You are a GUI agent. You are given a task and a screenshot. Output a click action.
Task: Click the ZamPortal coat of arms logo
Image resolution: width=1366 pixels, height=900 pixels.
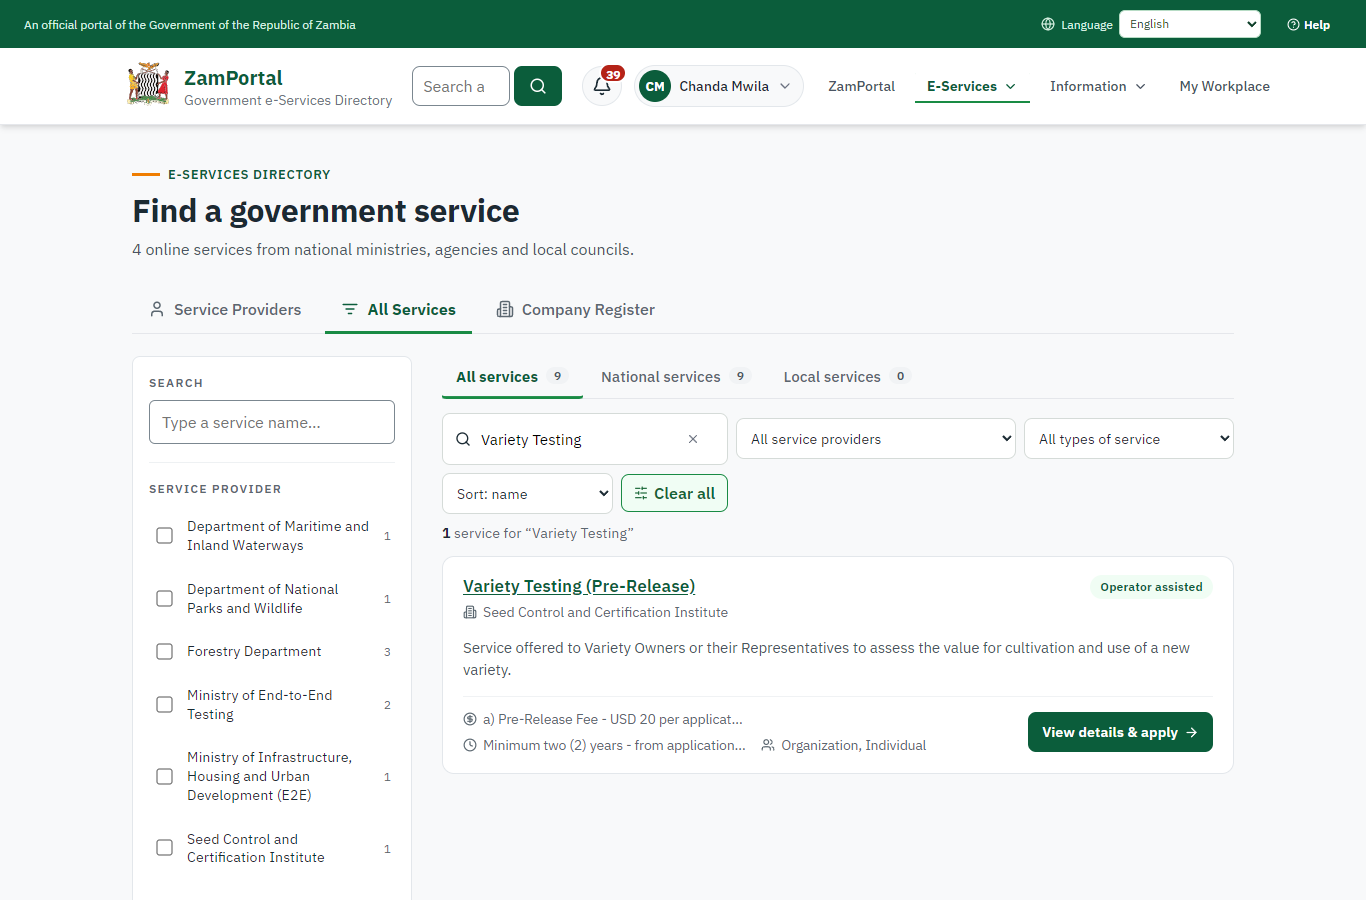pyautogui.click(x=149, y=85)
